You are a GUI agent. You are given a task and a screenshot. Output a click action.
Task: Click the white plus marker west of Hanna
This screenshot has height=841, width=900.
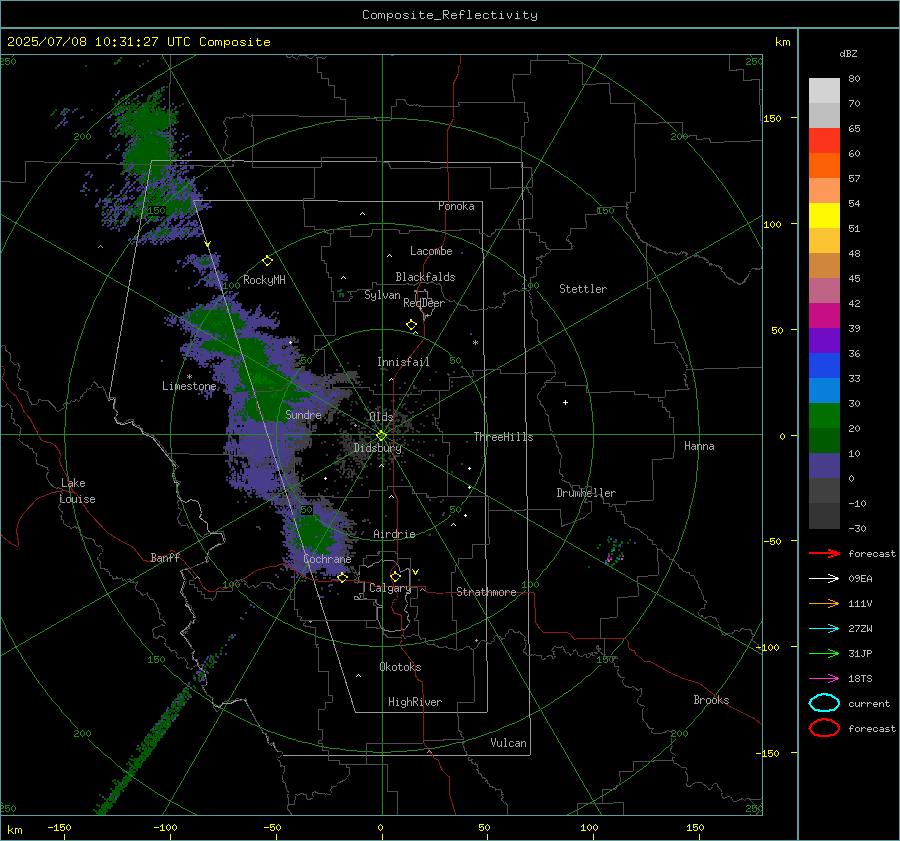565,402
